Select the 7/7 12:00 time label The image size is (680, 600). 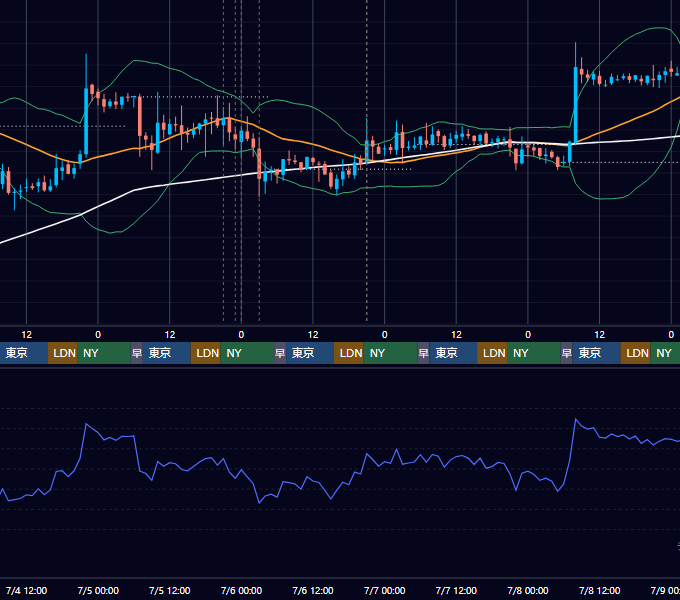[456, 590]
